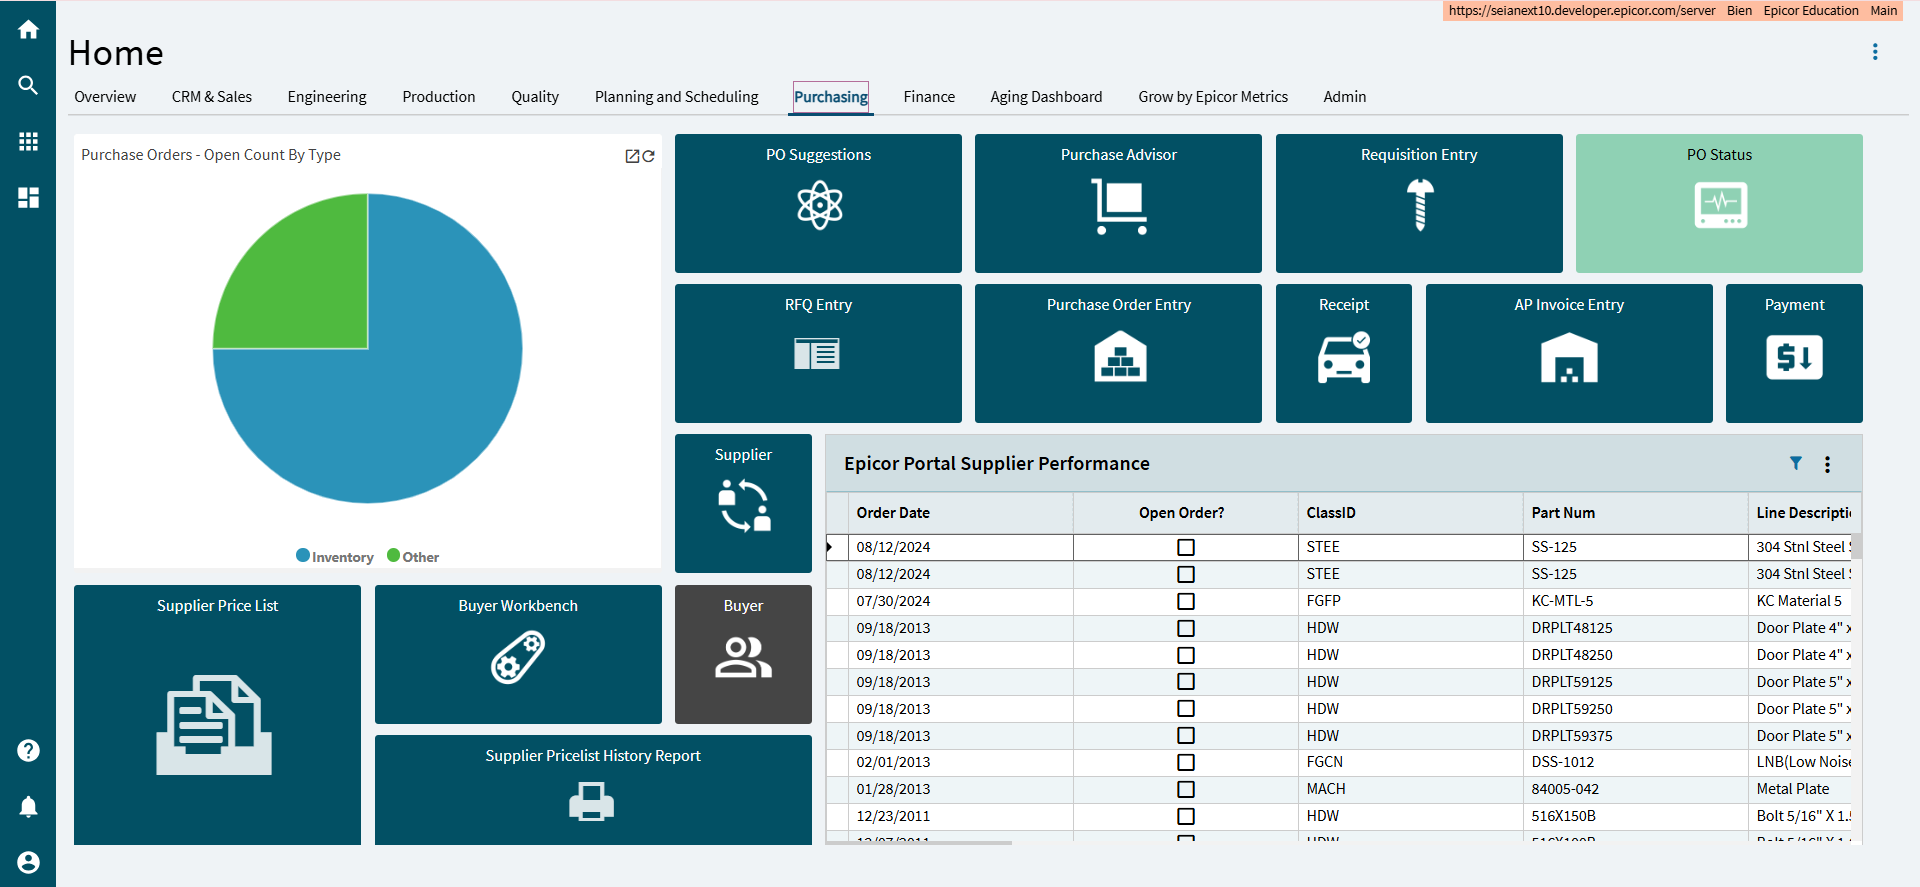Open the notifications bell icon
This screenshot has width=1920, height=887.
[x=28, y=807]
